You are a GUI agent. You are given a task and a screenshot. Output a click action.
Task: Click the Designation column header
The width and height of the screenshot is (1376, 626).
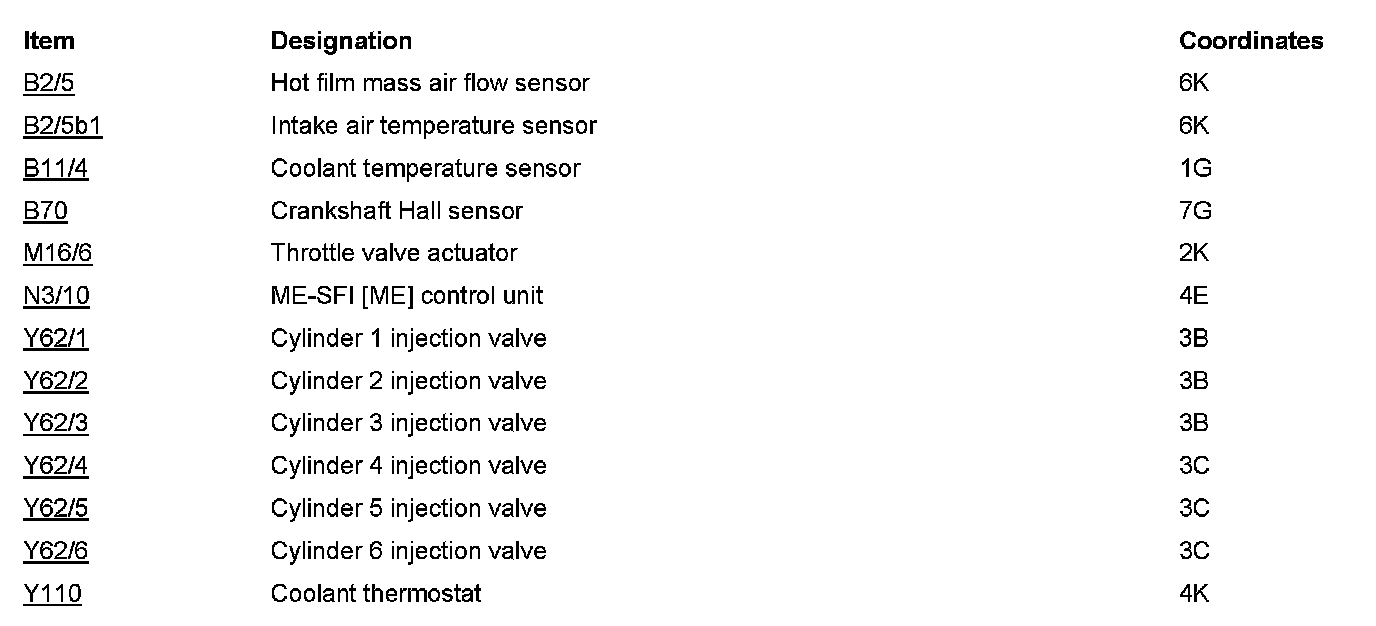[x=341, y=41]
